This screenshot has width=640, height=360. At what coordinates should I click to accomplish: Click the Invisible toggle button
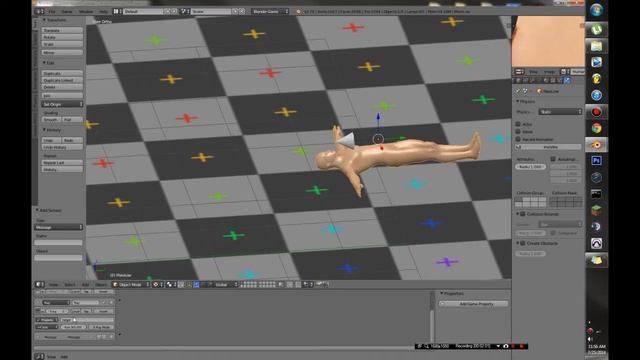pyautogui.click(x=548, y=147)
